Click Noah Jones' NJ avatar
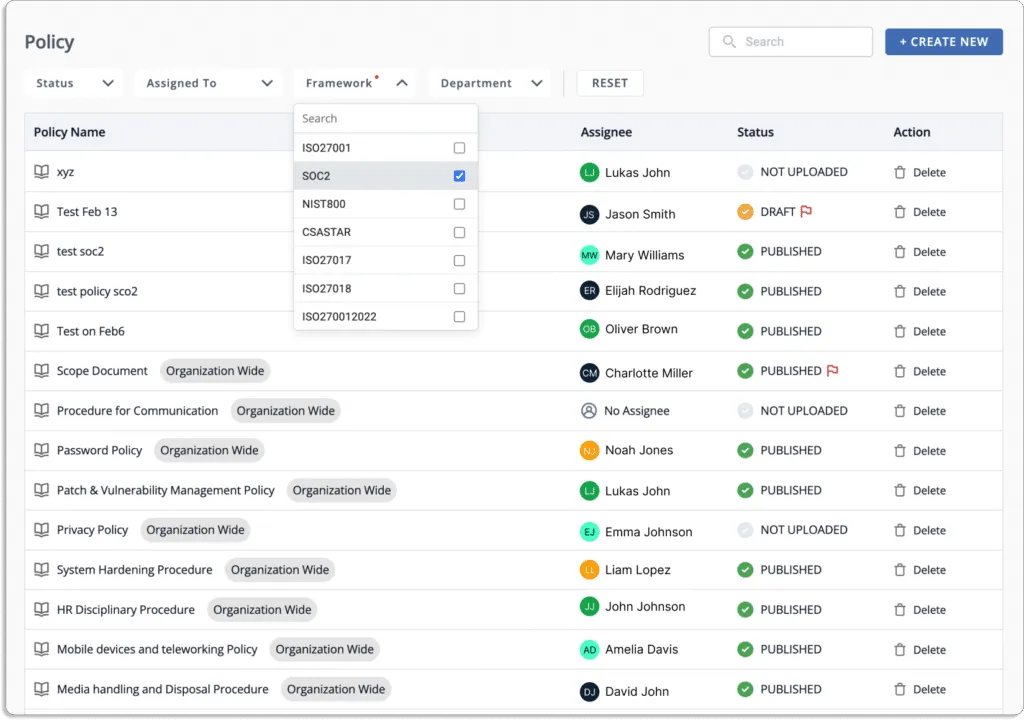 589,451
